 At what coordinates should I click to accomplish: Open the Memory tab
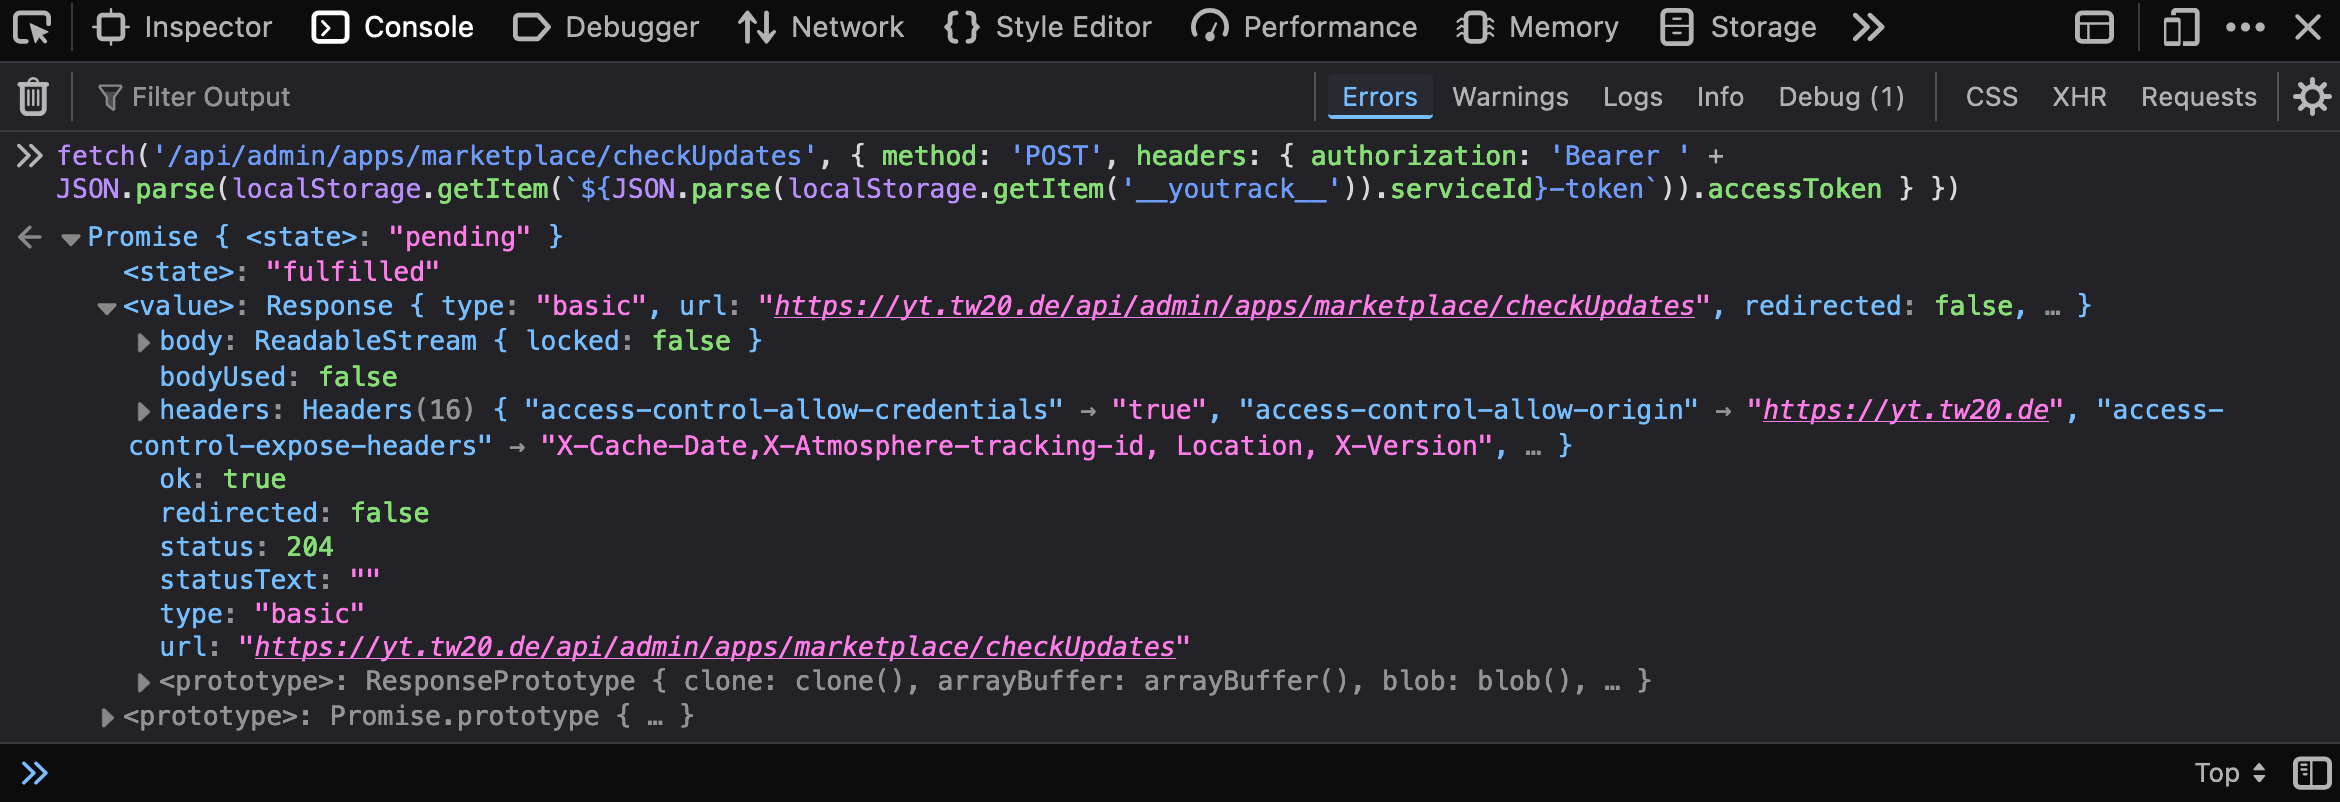pyautogui.click(x=1537, y=27)
